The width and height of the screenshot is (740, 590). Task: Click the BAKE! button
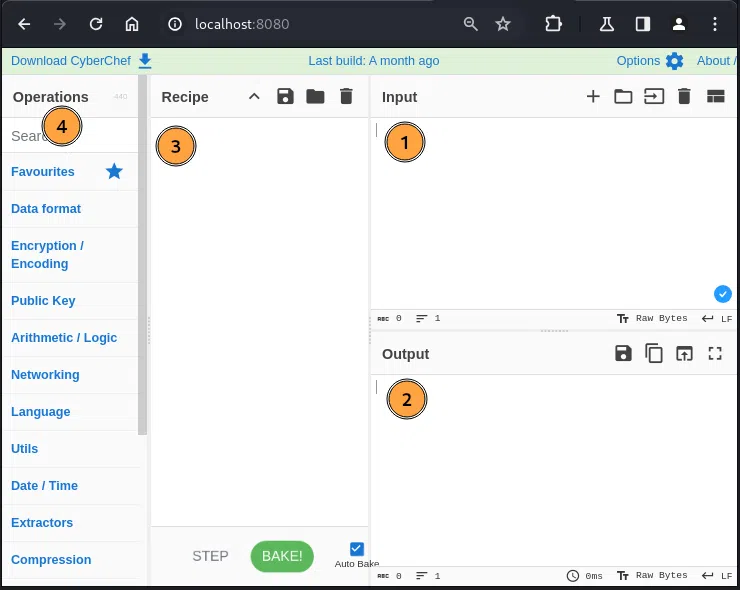pyautogui.click(x=282, y=556)
